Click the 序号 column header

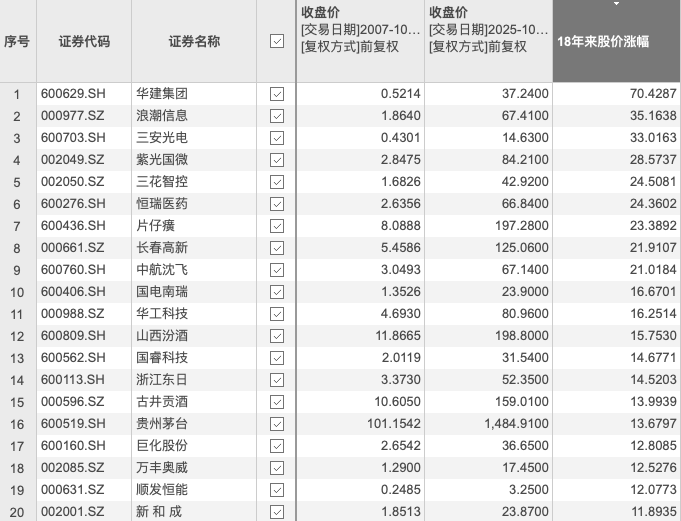(17, 41)
